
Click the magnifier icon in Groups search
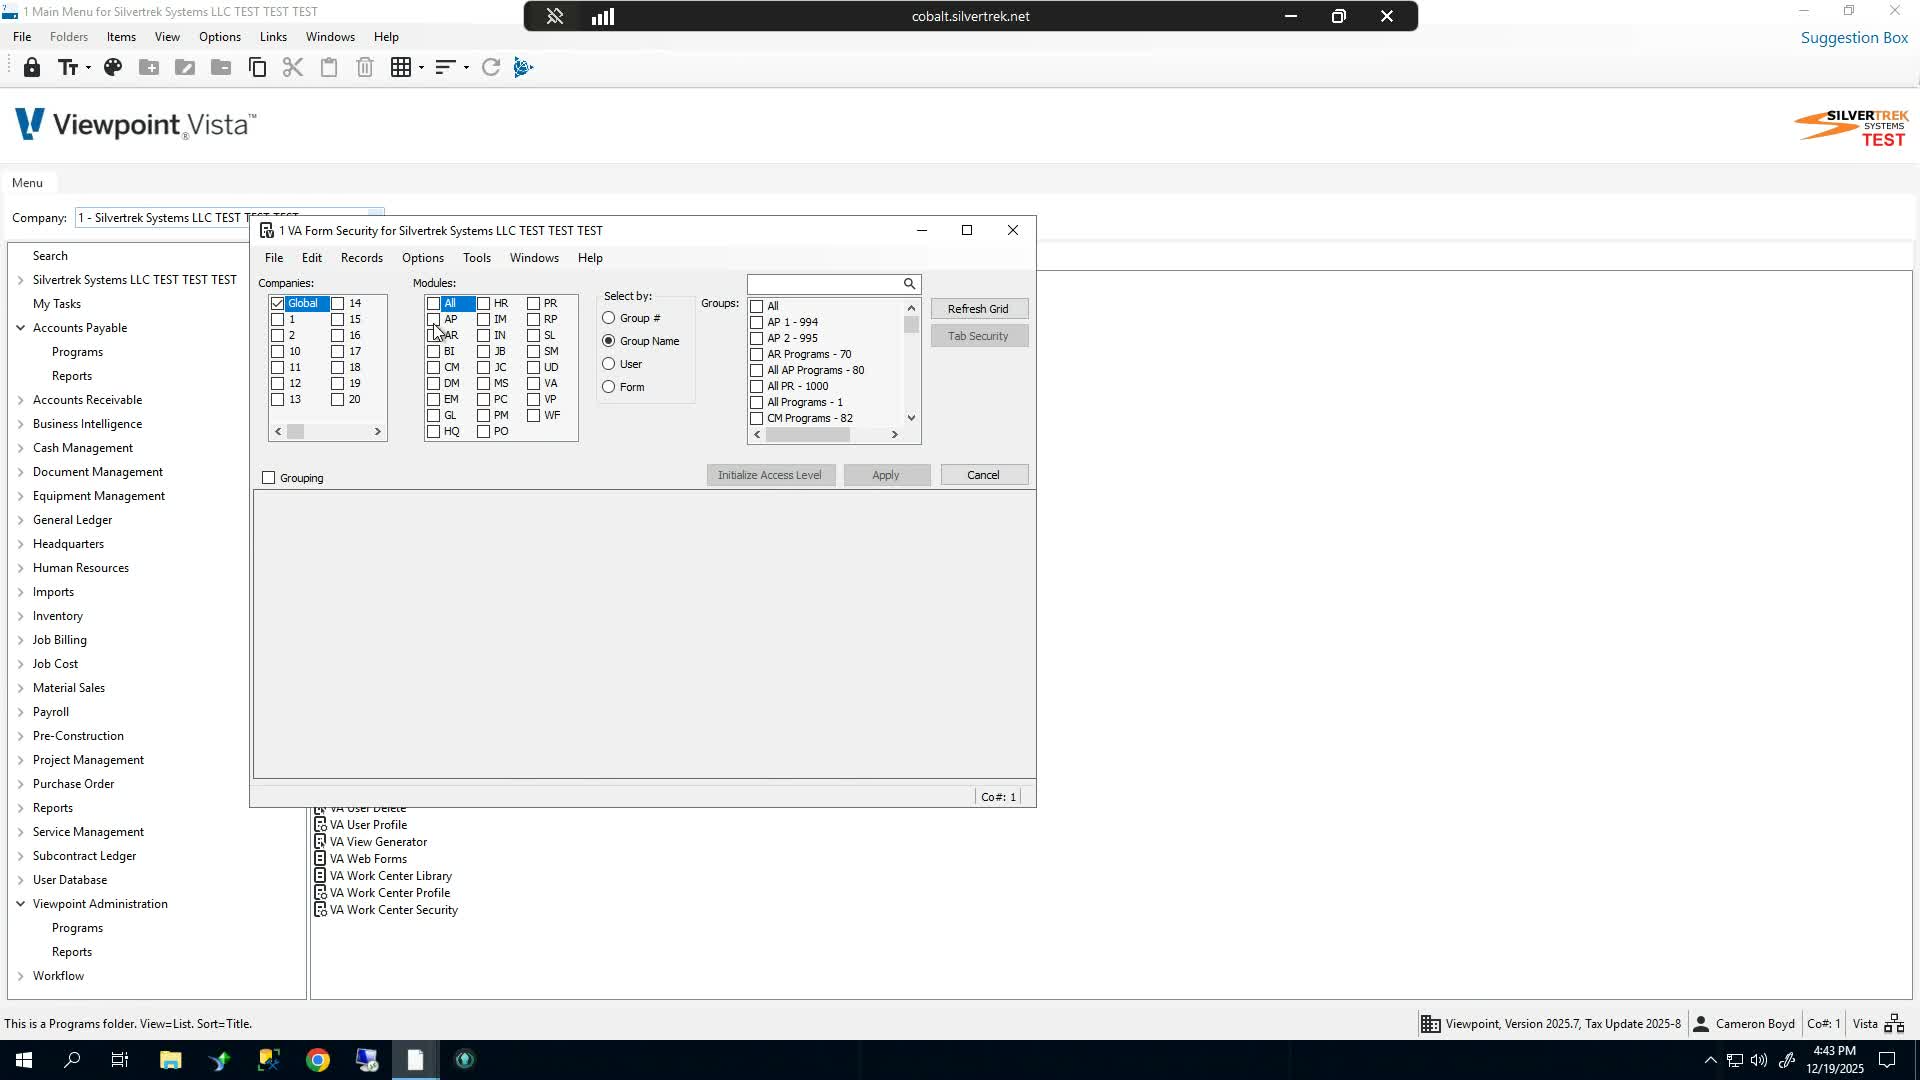pos(909,284)
